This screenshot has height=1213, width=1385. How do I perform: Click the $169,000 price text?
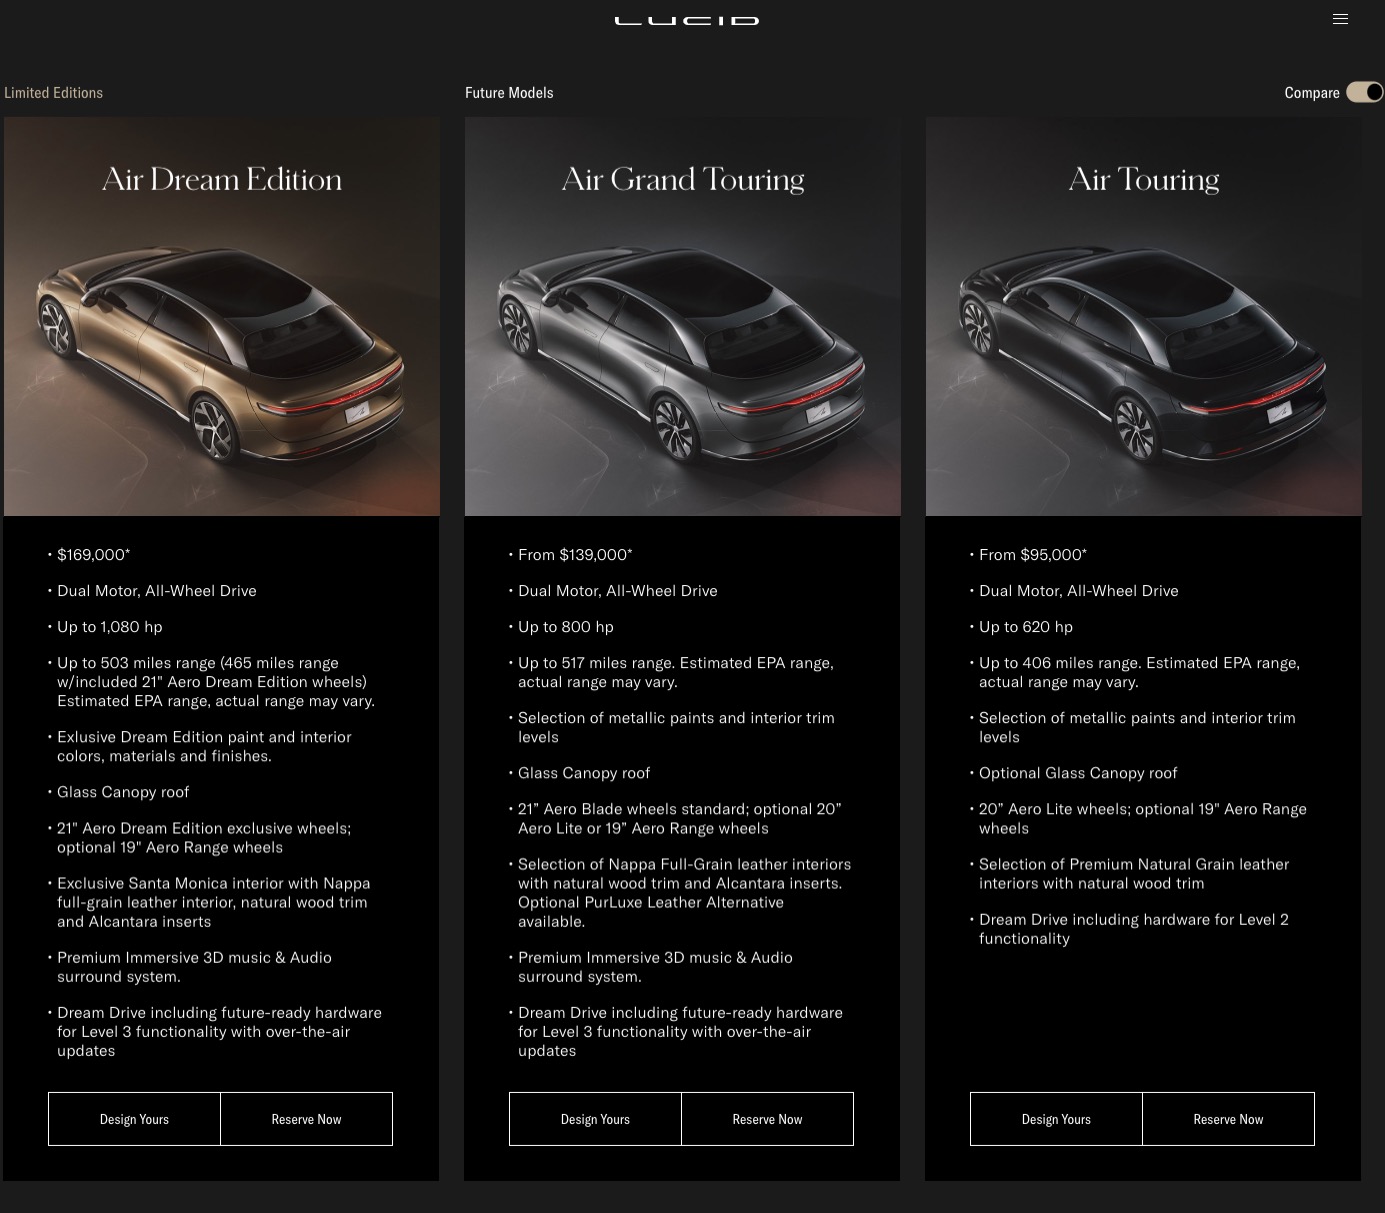(x=94, y=555)
